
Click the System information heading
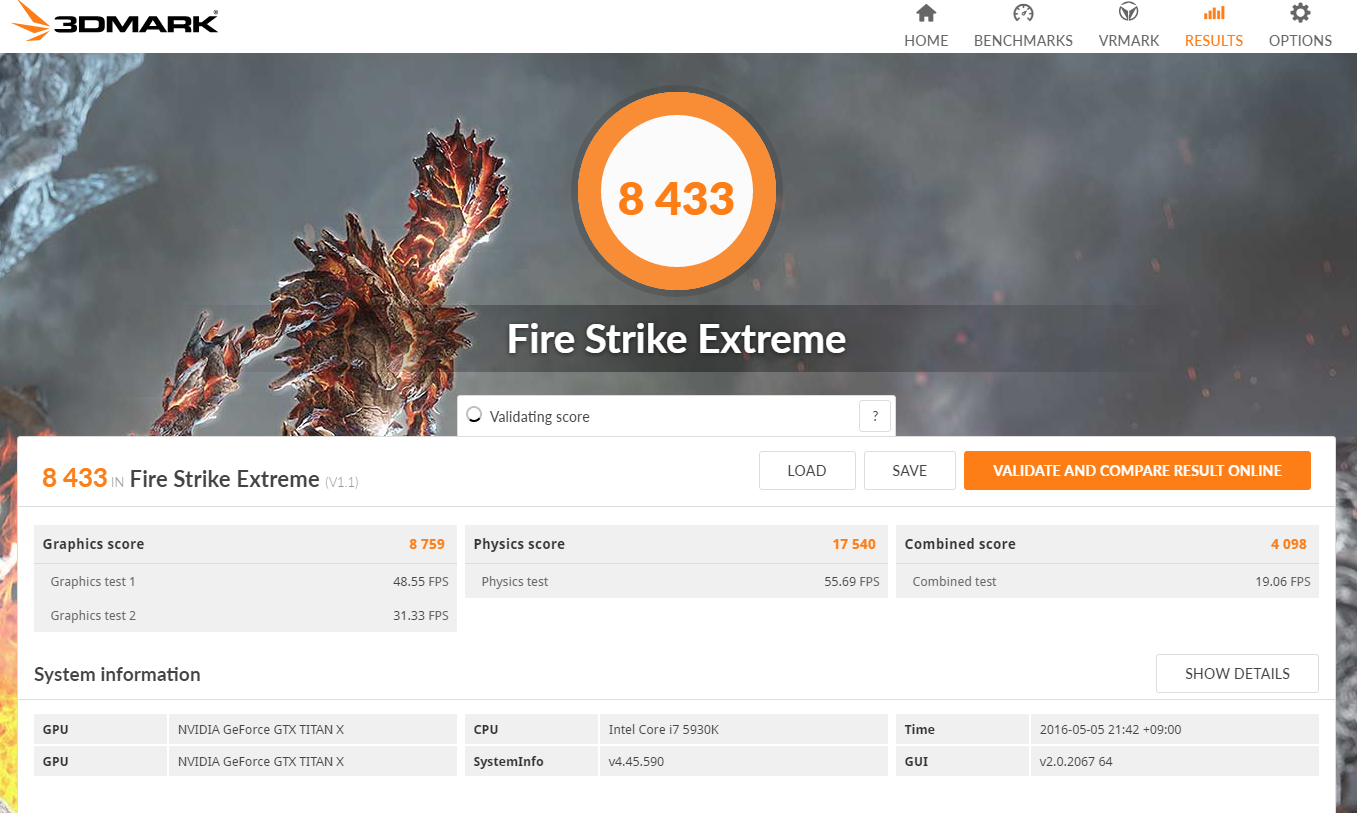pos(117,675)
